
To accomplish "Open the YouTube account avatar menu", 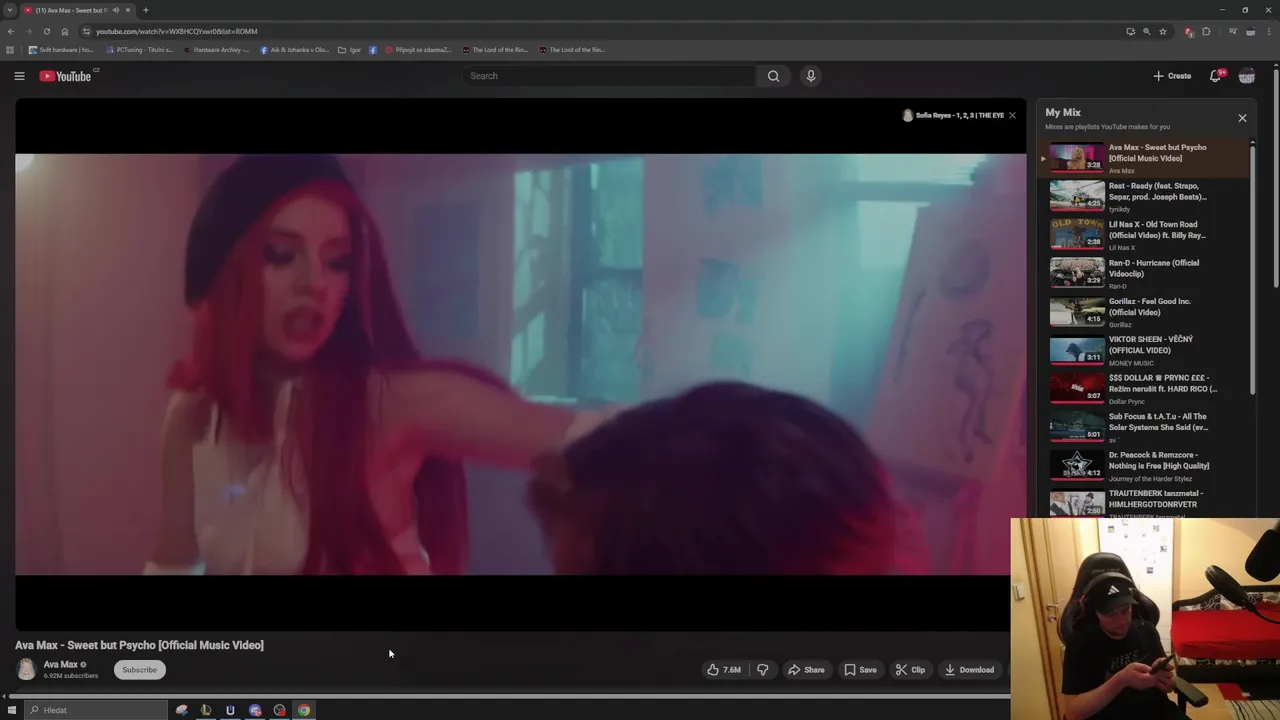I will pyautogui.click(x=1247, y=76).
